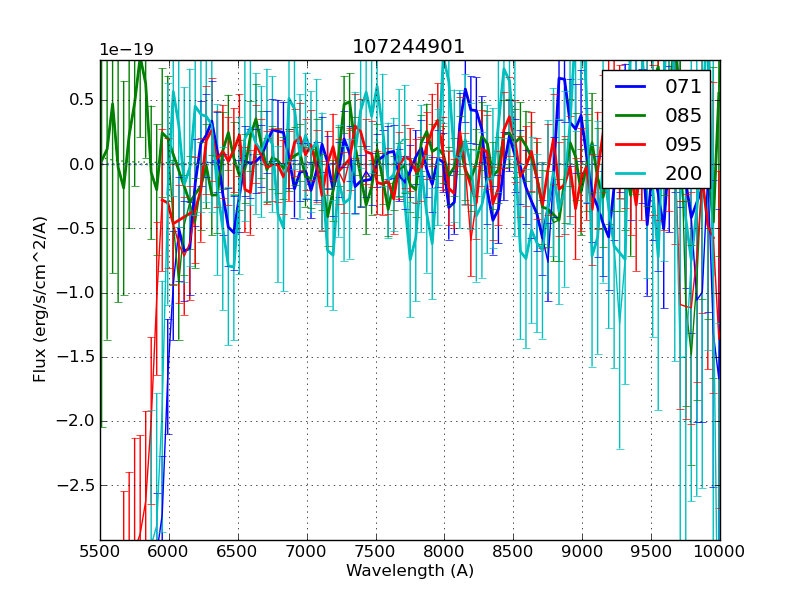The width and height of the screenshot is (800, 600).
Task: Click the cyan line swatch in legend
Action: tap(634, 173)
